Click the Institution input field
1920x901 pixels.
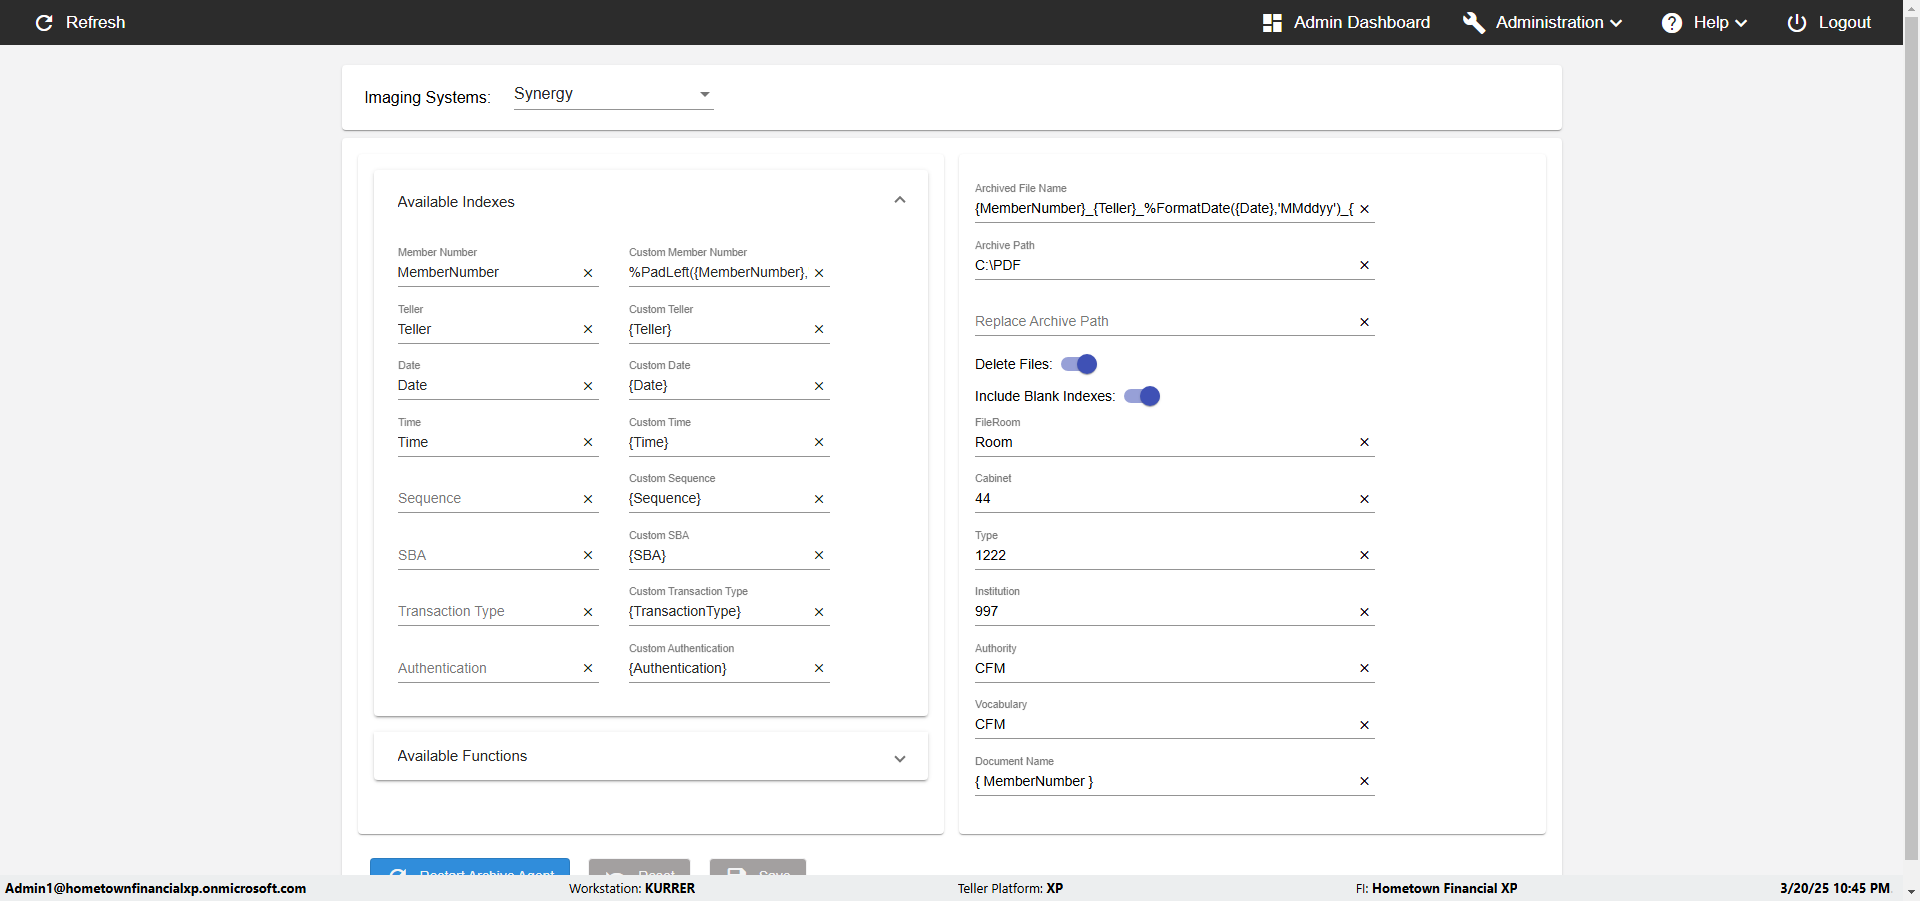point(1160,611)
